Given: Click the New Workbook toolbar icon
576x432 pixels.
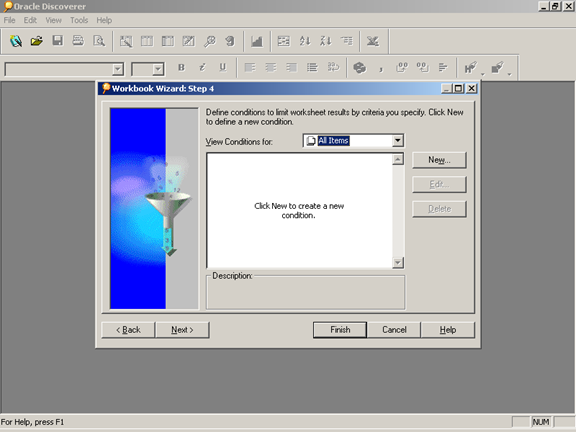Looking at the screenshot, I should pyautogui.click(x=16, y=41).
